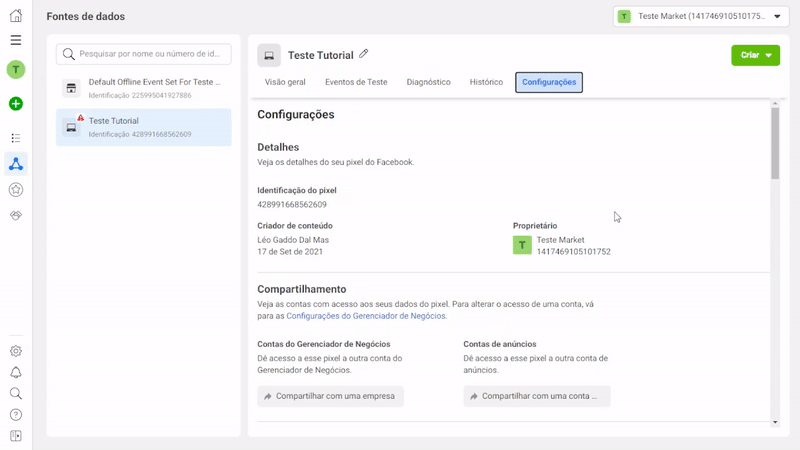Click Compartilhar com uma conta button
Screen dimensions: 800x450
point(536,396)
